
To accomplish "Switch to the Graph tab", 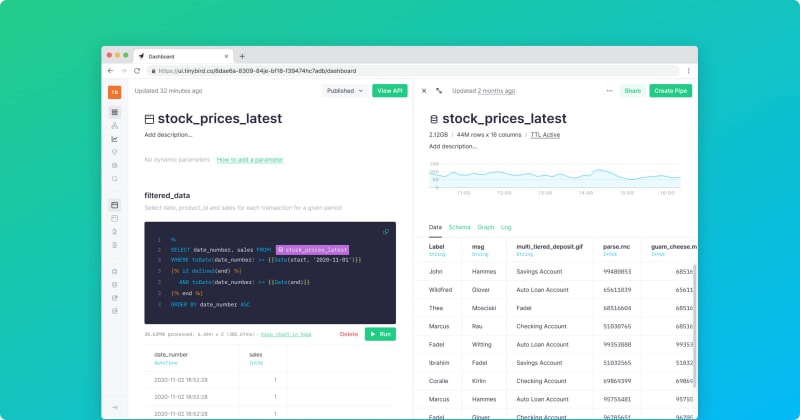I will (485, 227).
